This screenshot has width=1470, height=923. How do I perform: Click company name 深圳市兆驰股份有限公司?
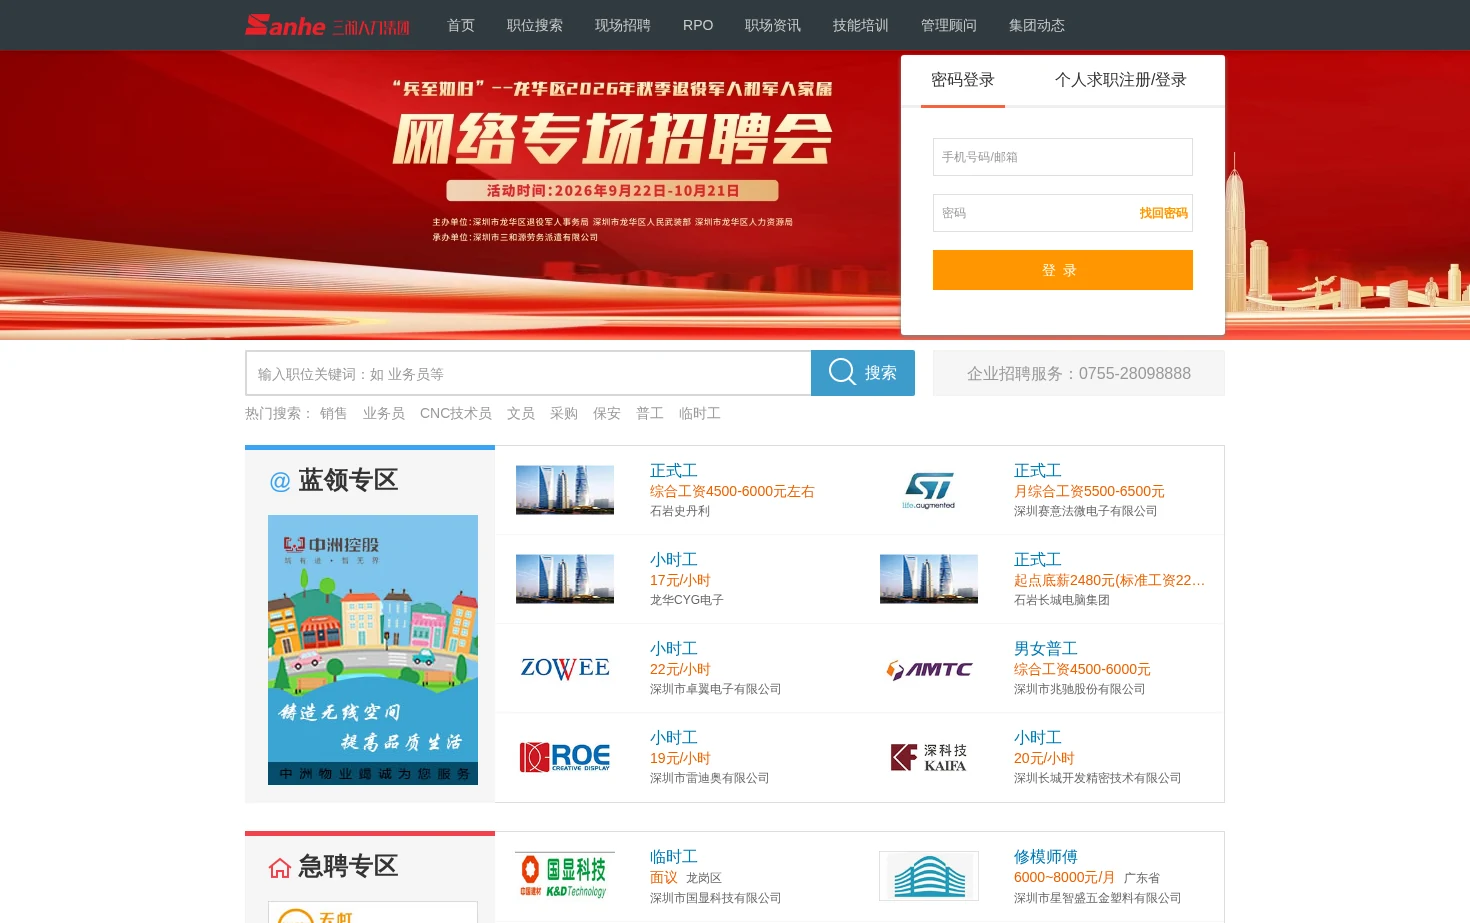(1080, 689)
